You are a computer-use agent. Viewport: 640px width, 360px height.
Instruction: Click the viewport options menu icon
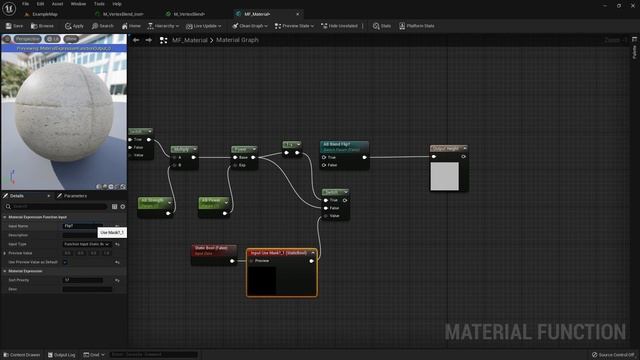pos(7,39)
